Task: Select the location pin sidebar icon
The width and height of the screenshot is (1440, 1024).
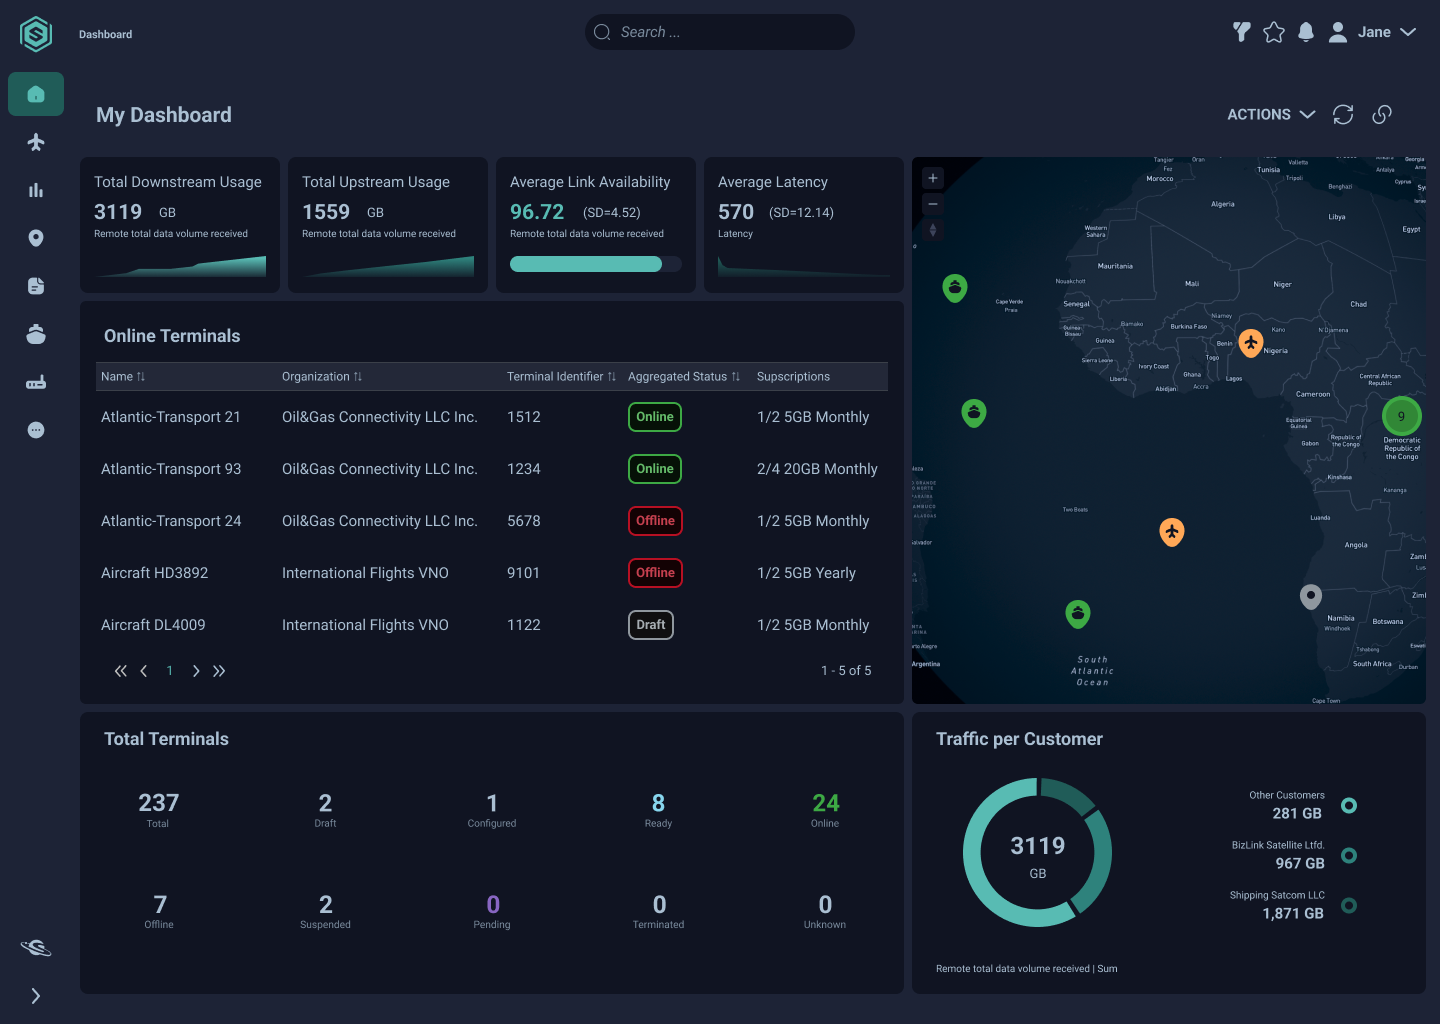Action: tap(36, 238)
